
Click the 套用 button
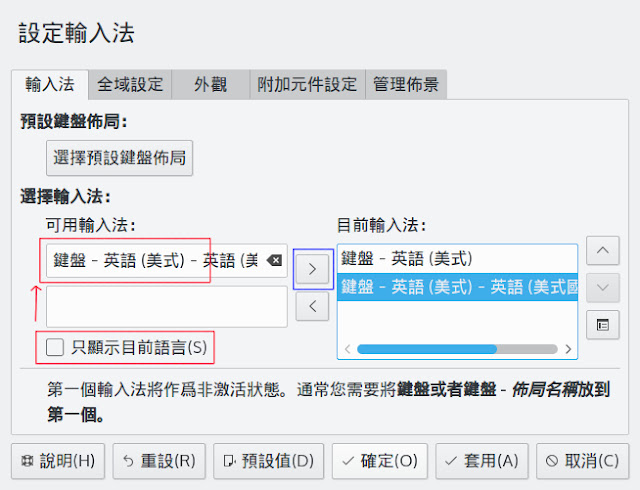[x=482, y=461]
